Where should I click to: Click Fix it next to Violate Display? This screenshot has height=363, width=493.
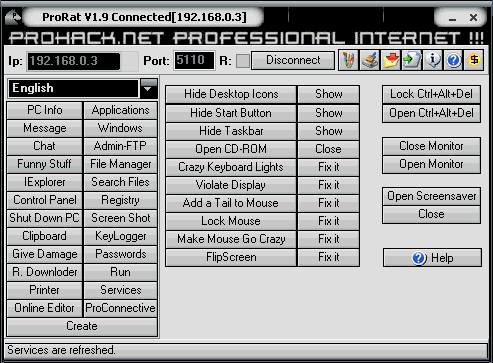[329, 185]
